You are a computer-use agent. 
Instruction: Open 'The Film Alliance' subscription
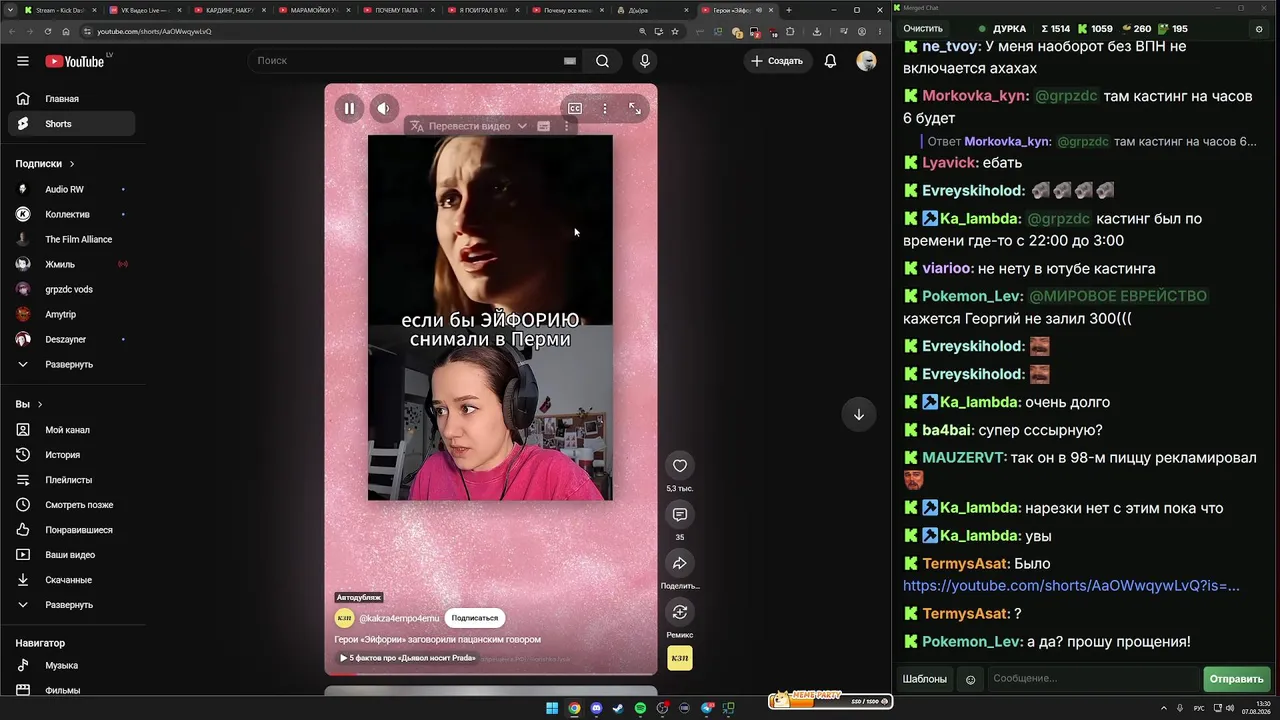point(70,239)
